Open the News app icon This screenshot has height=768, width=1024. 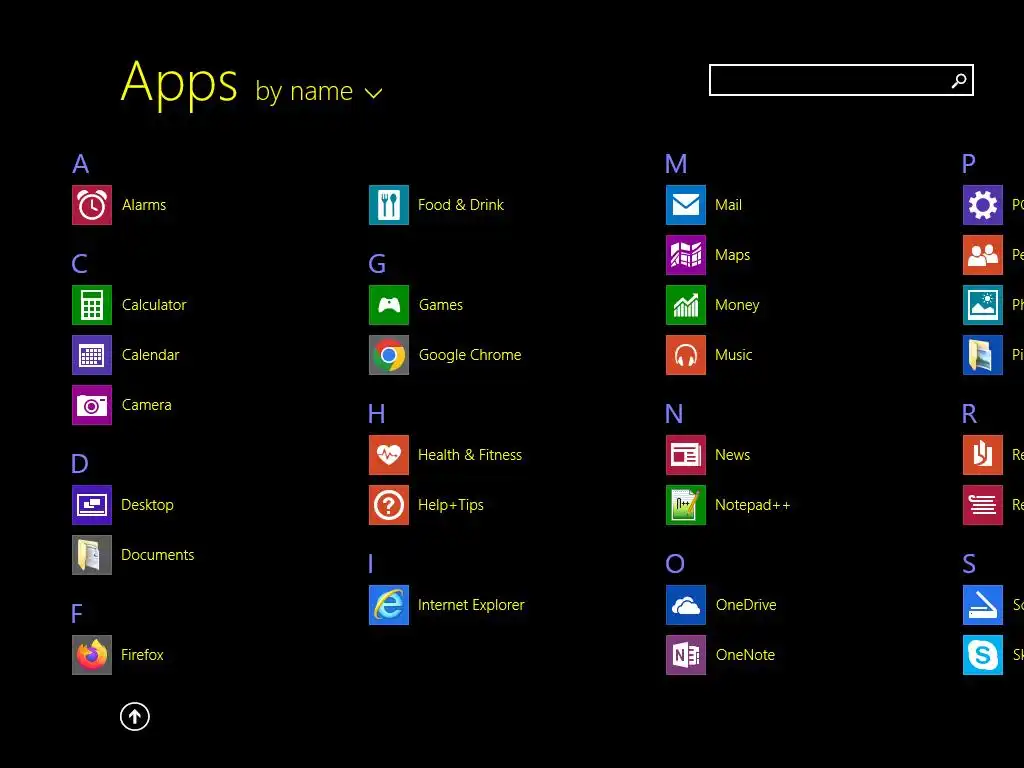click(686, 455)
